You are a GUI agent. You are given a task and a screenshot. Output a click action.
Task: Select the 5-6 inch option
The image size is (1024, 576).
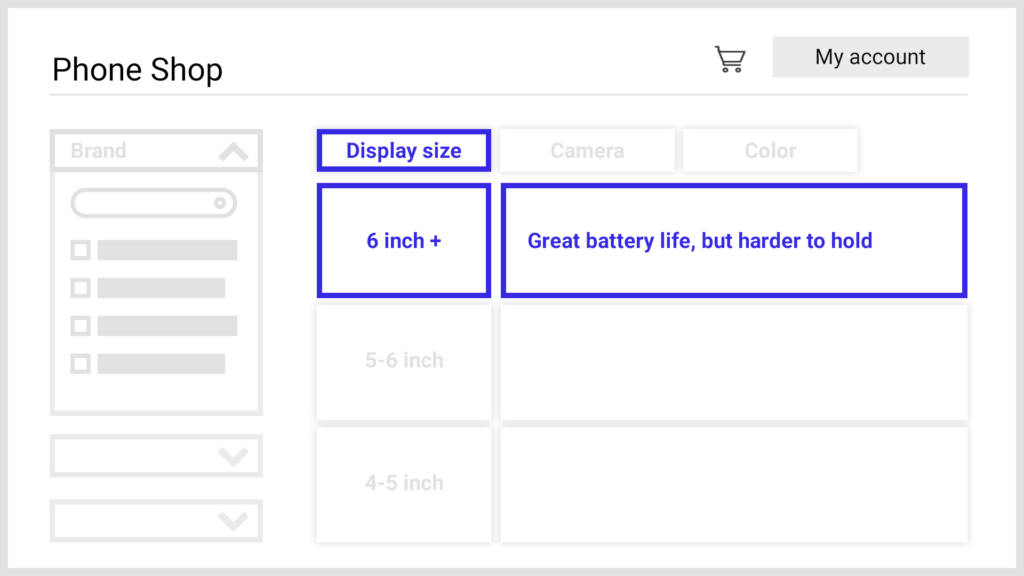pyautogui.click(x=404, y=361)
